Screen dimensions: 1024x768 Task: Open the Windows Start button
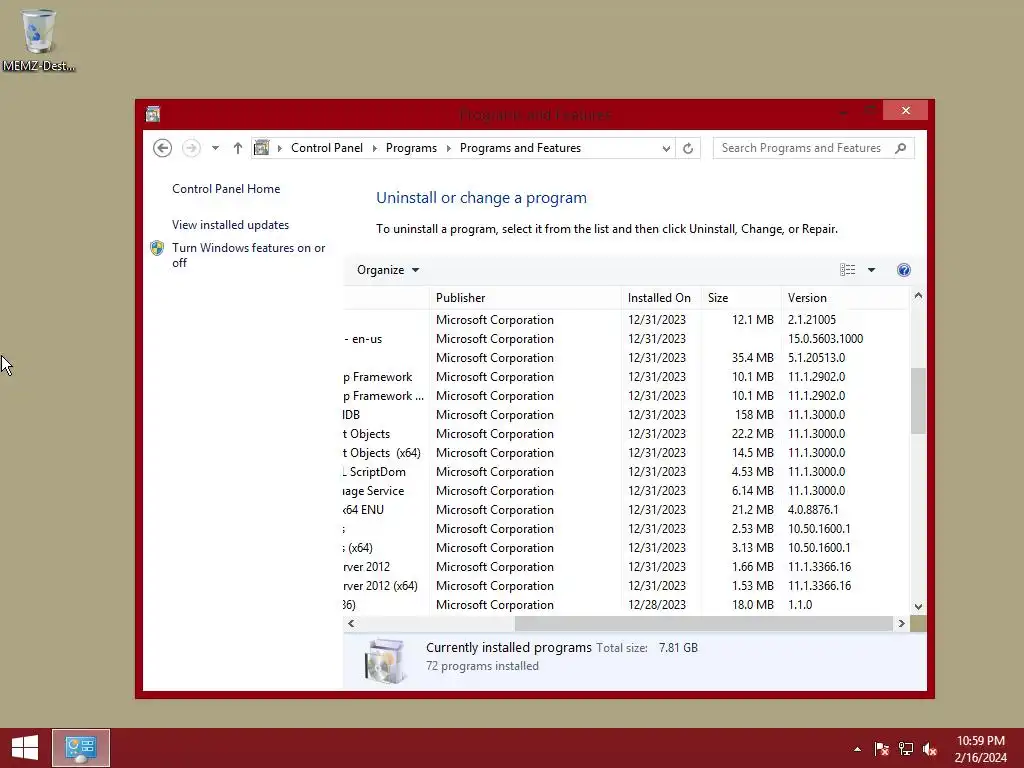coord(25,748)
